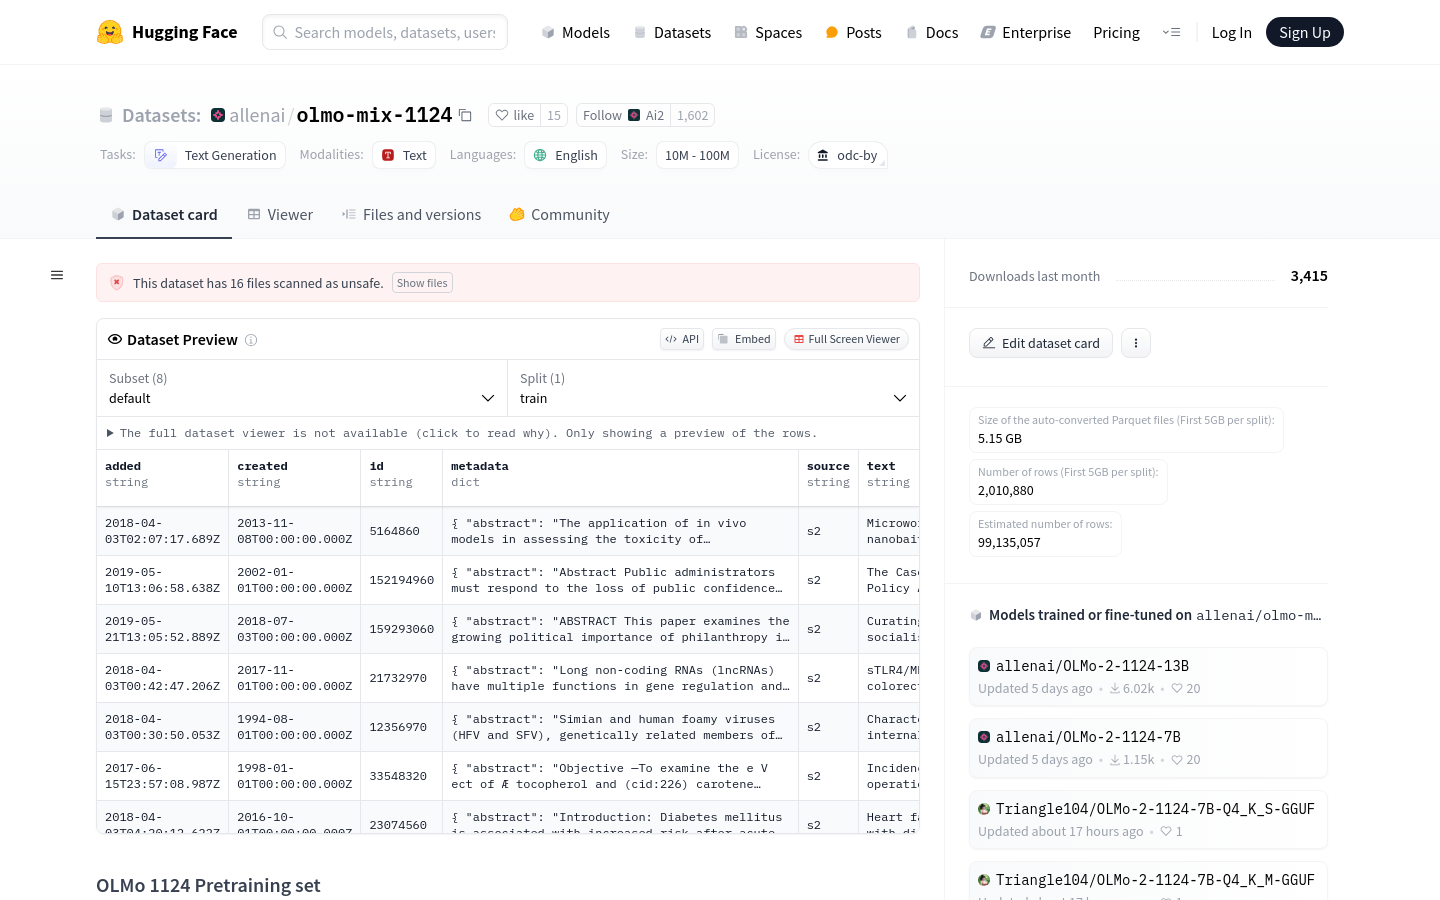Image resolution: width=1440 pixels, height=900 pixels.
Task: Click the unsafe scan warning icon
Action: point(117,283)
